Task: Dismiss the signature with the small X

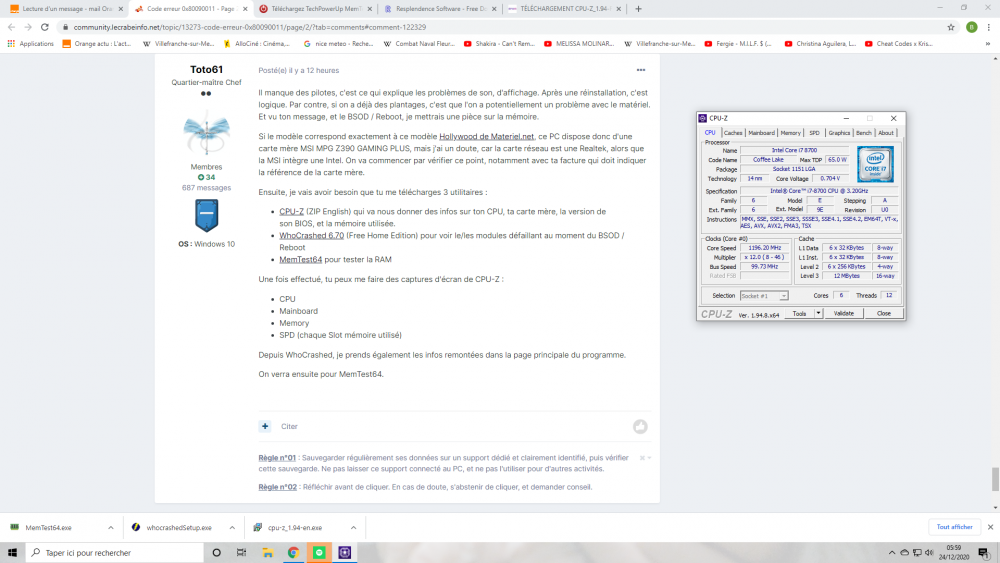Action: (642, 458)
